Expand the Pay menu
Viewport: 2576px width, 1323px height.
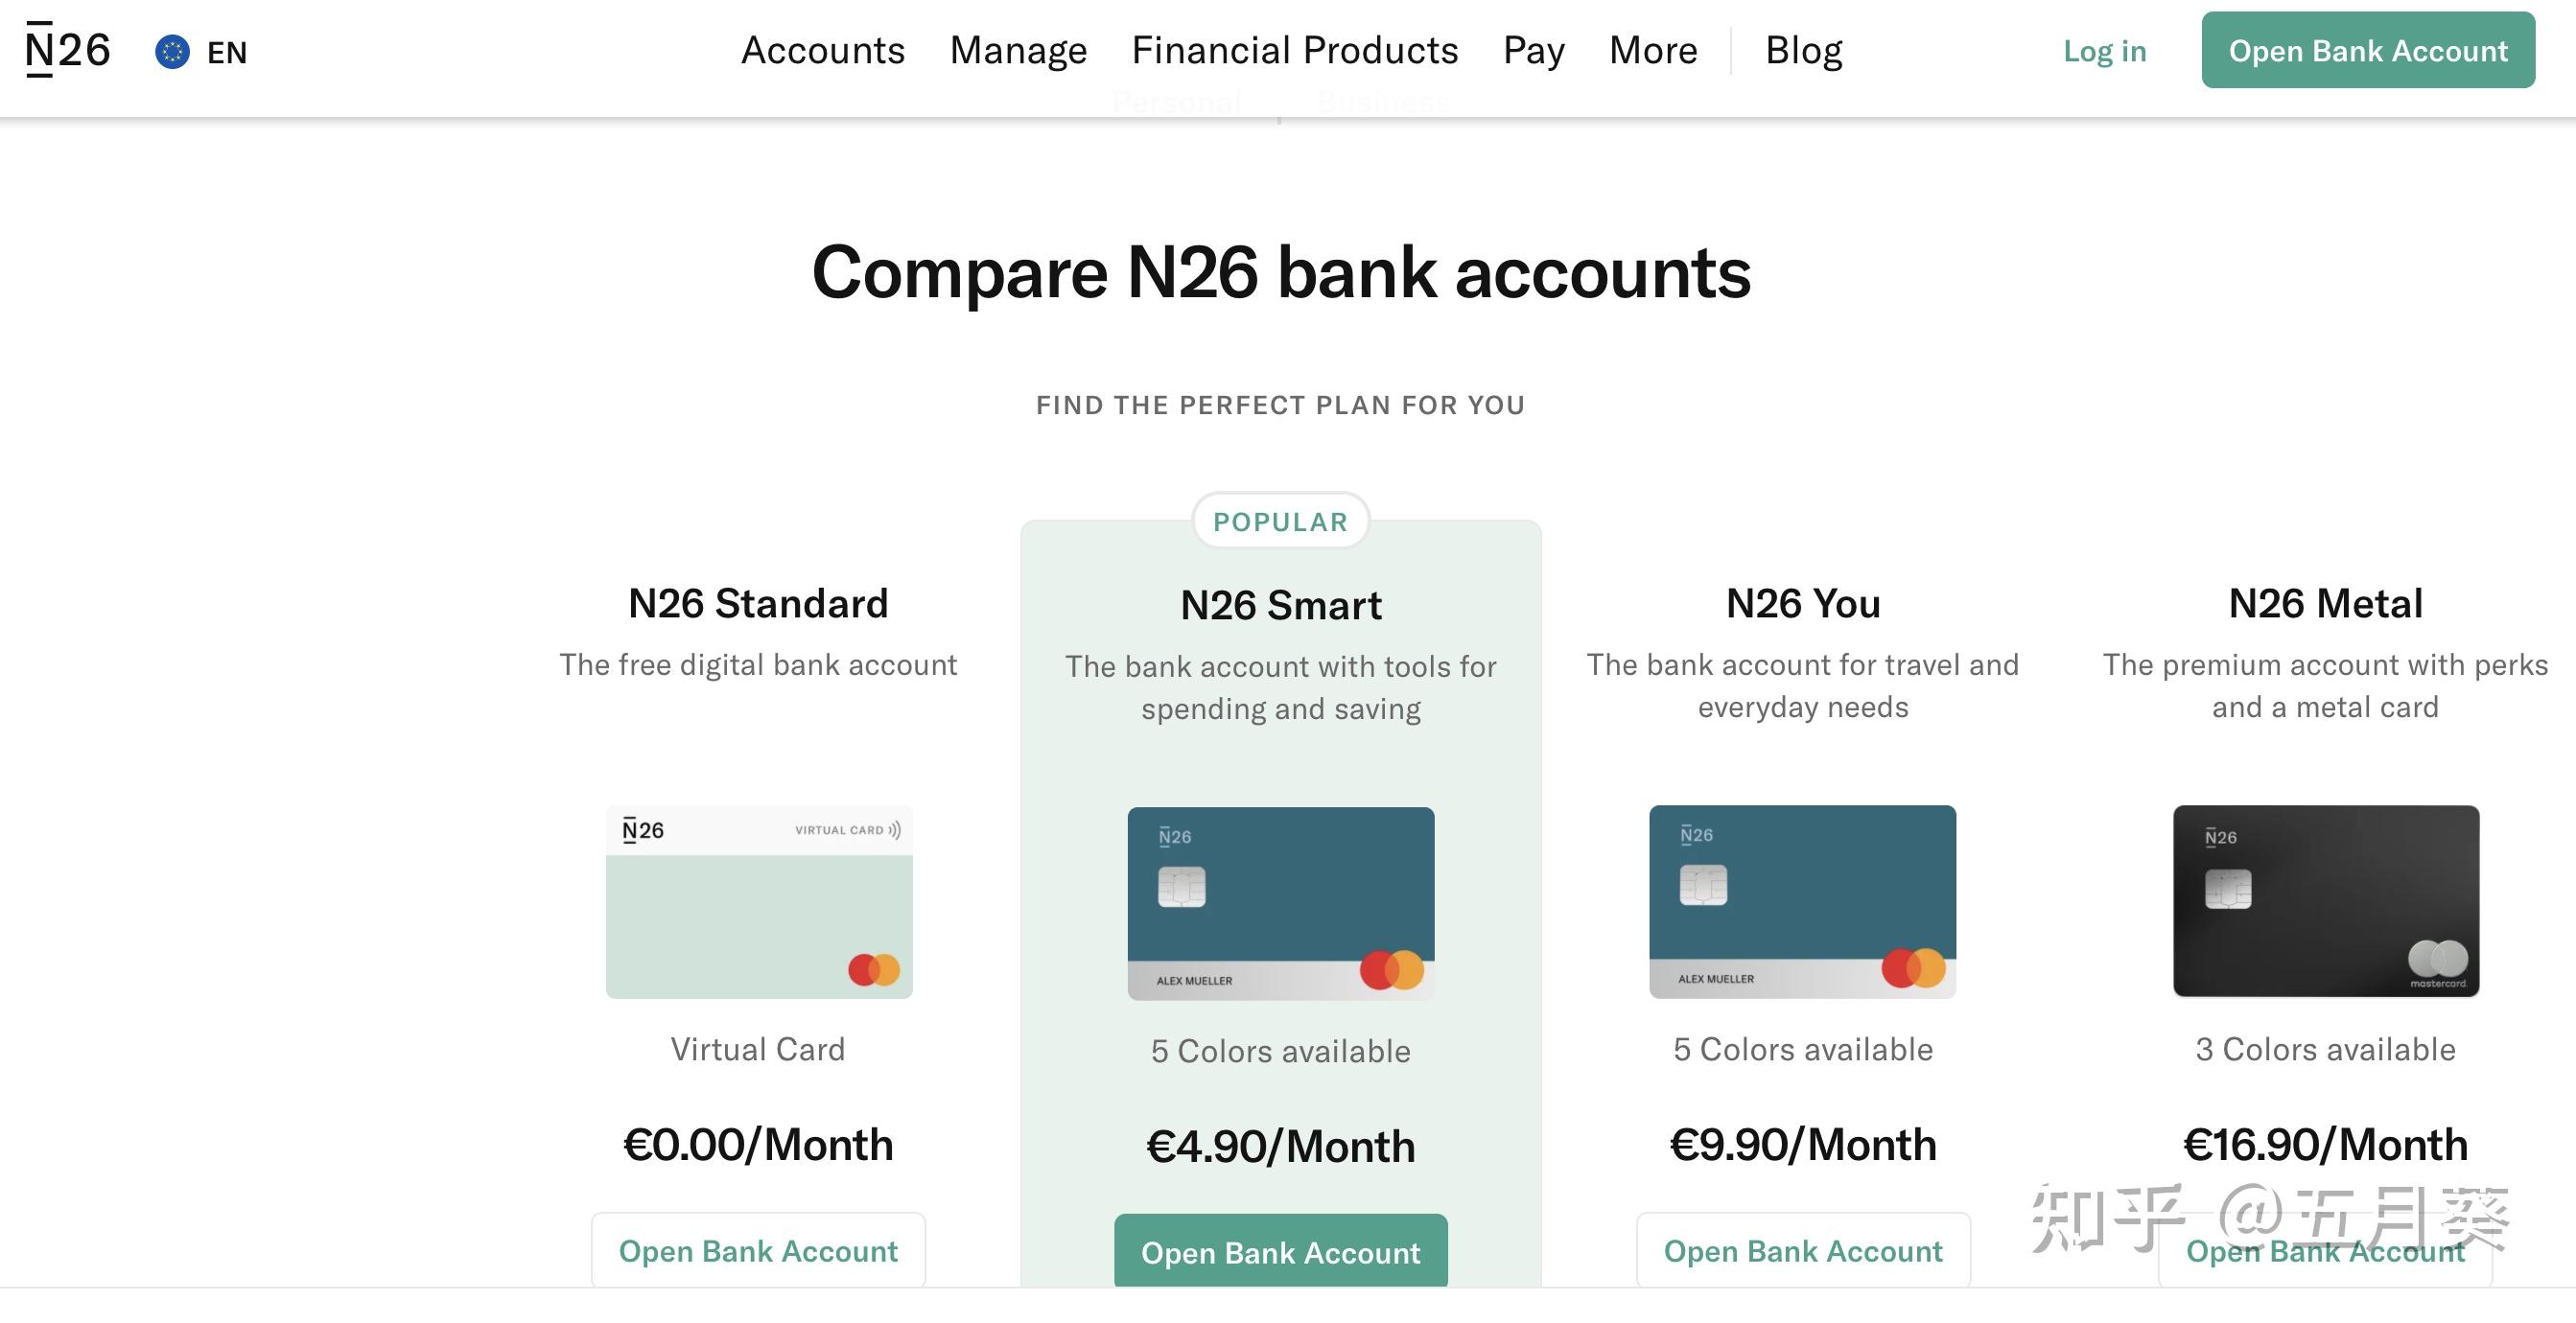point(1533,50)
